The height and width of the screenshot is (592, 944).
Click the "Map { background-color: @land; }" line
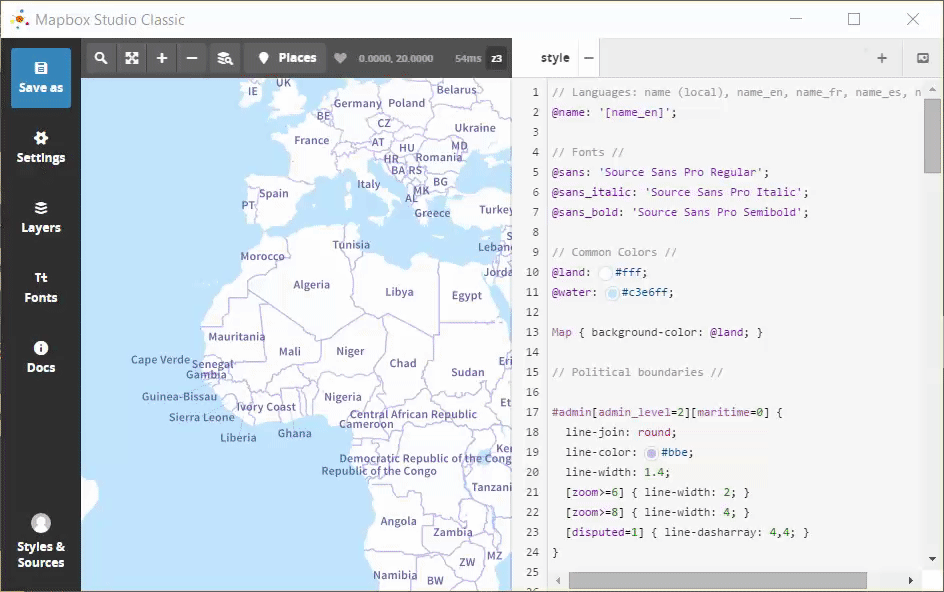(657, 332)
